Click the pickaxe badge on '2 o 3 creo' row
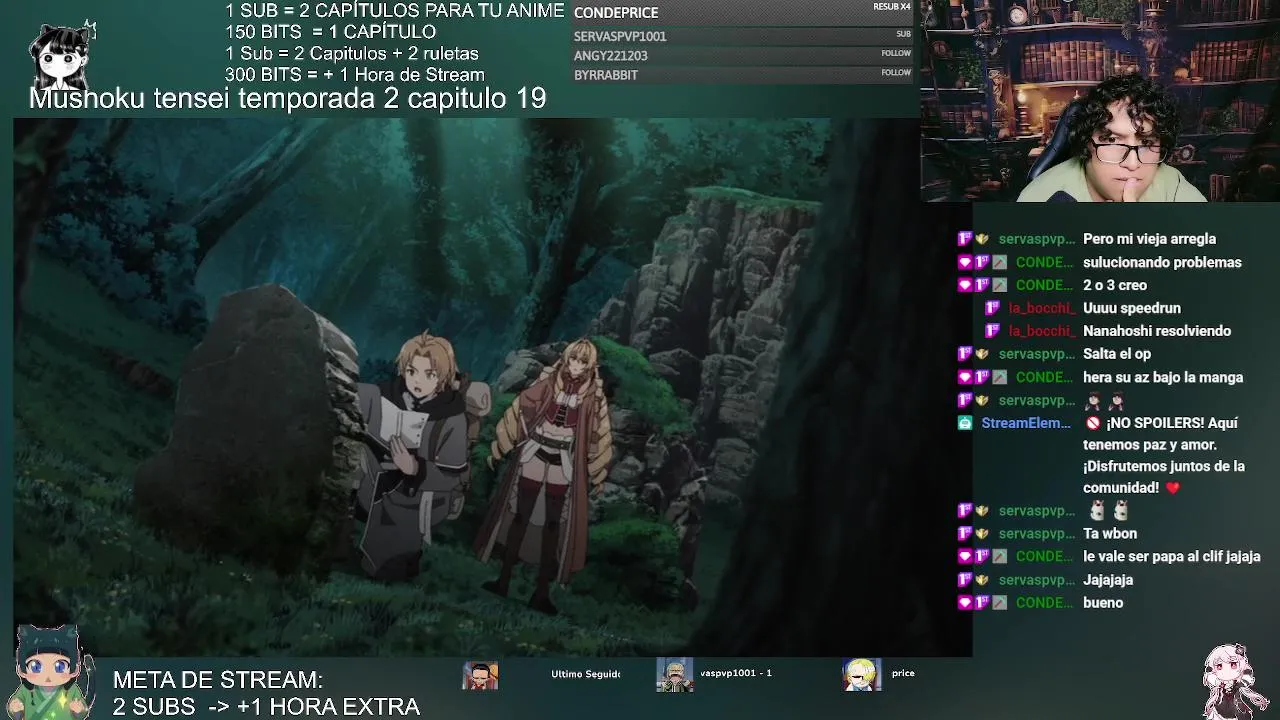 [x=999, y=285]
